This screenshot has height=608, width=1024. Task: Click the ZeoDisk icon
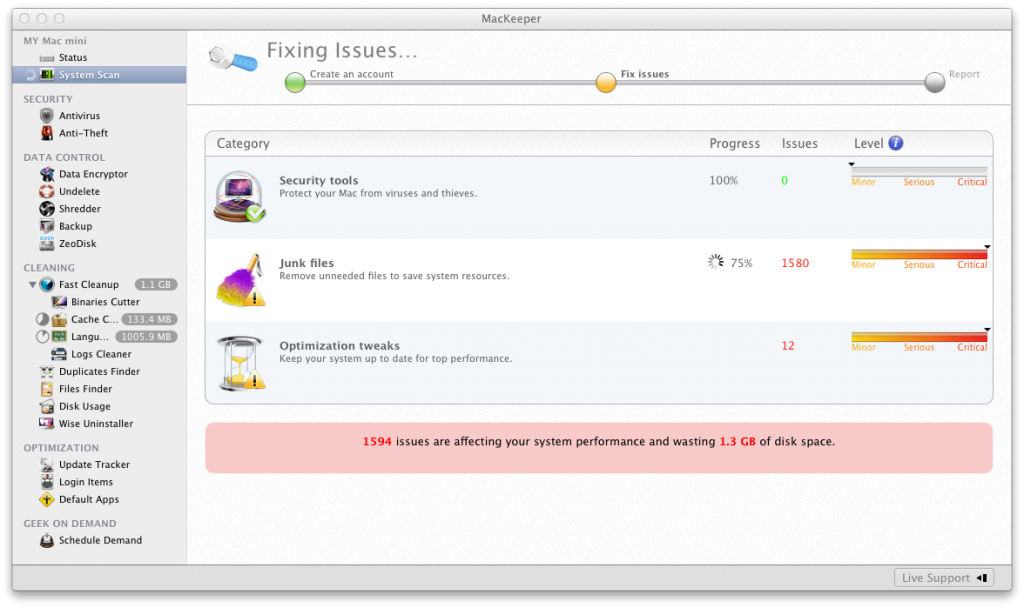46,244
